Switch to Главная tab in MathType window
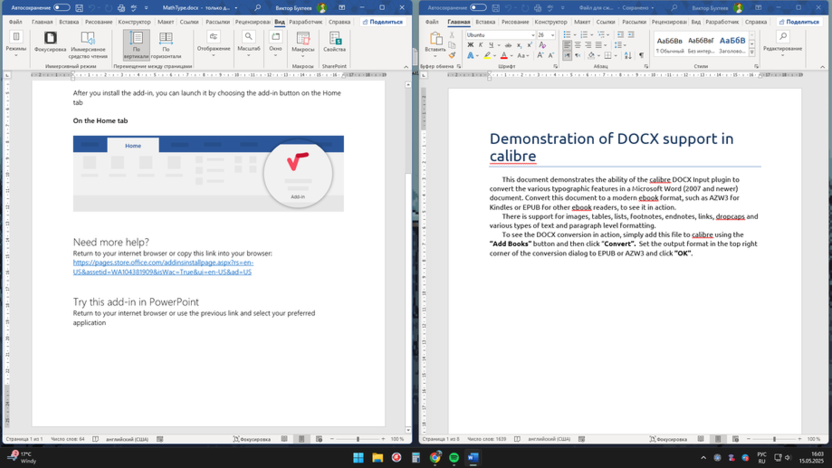The height and width of the screenshot is (468, 832). (42, 22)
